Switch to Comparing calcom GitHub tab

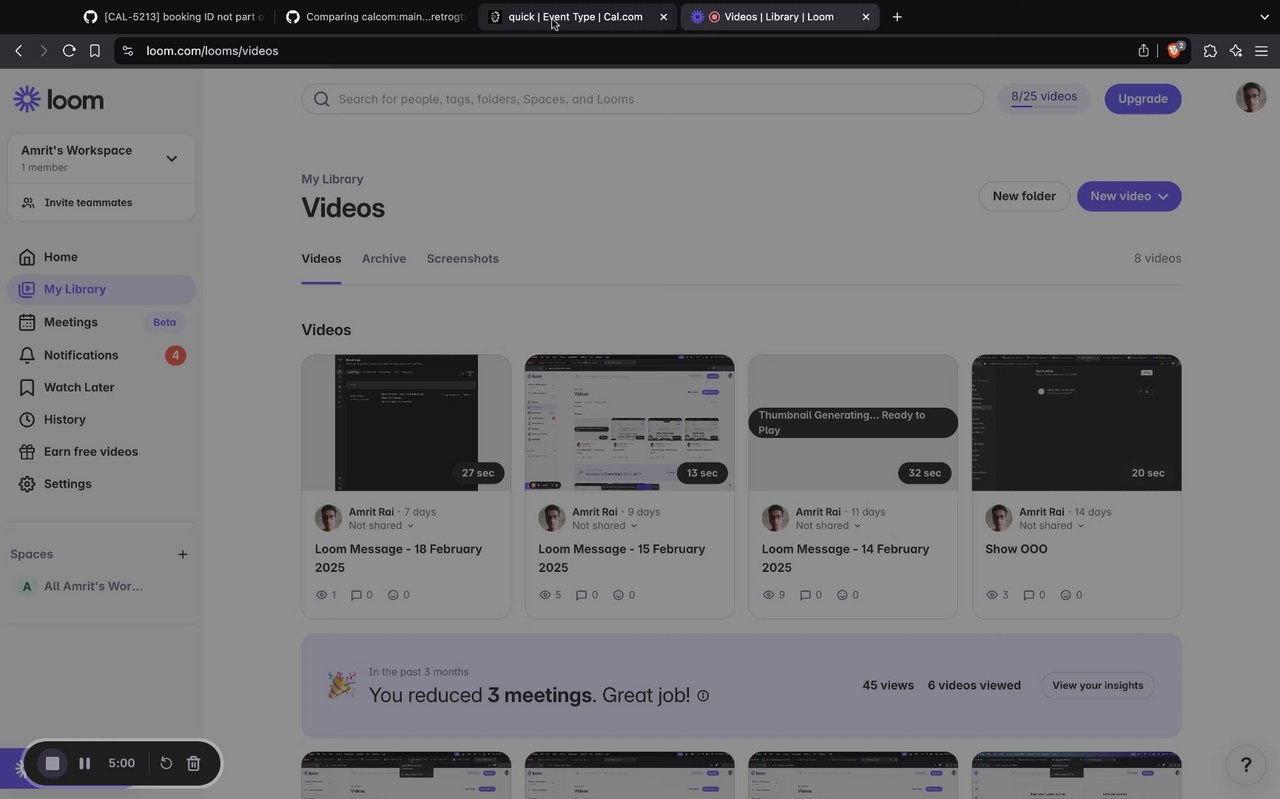[x=376, y=17]
